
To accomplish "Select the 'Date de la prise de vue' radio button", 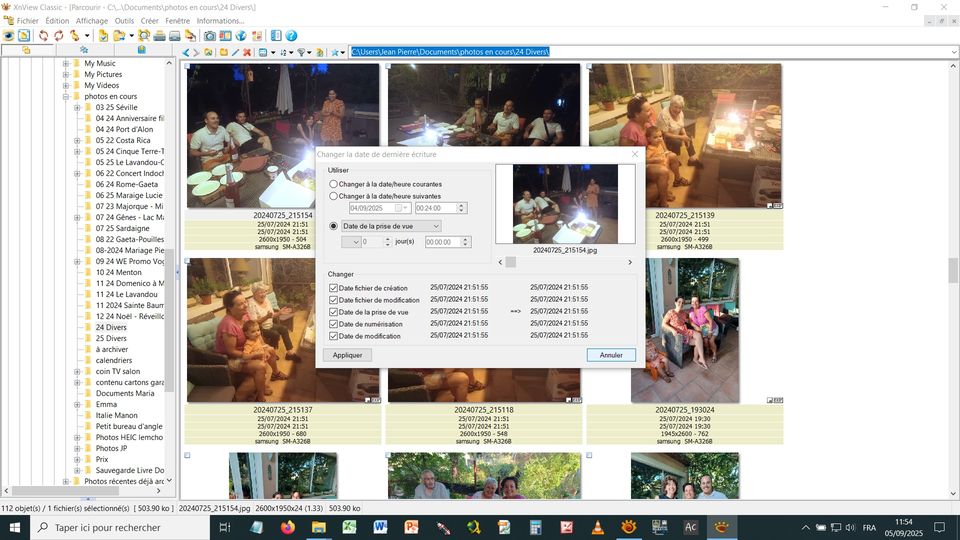I will click(333, 226).
